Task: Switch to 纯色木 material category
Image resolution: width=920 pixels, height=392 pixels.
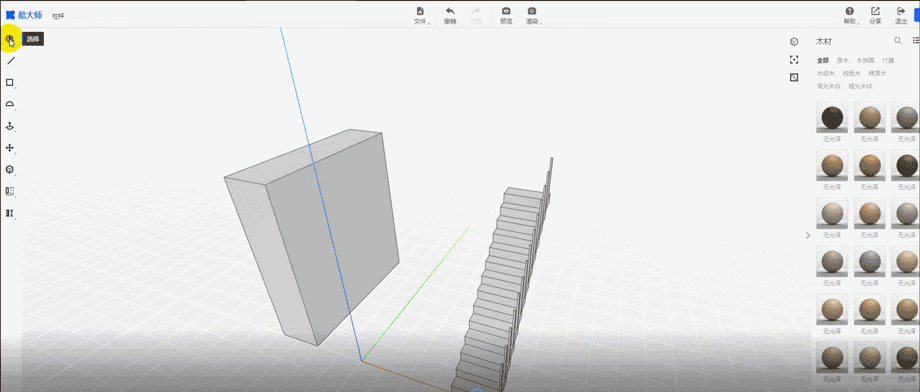Action: [x=851, y=73]
